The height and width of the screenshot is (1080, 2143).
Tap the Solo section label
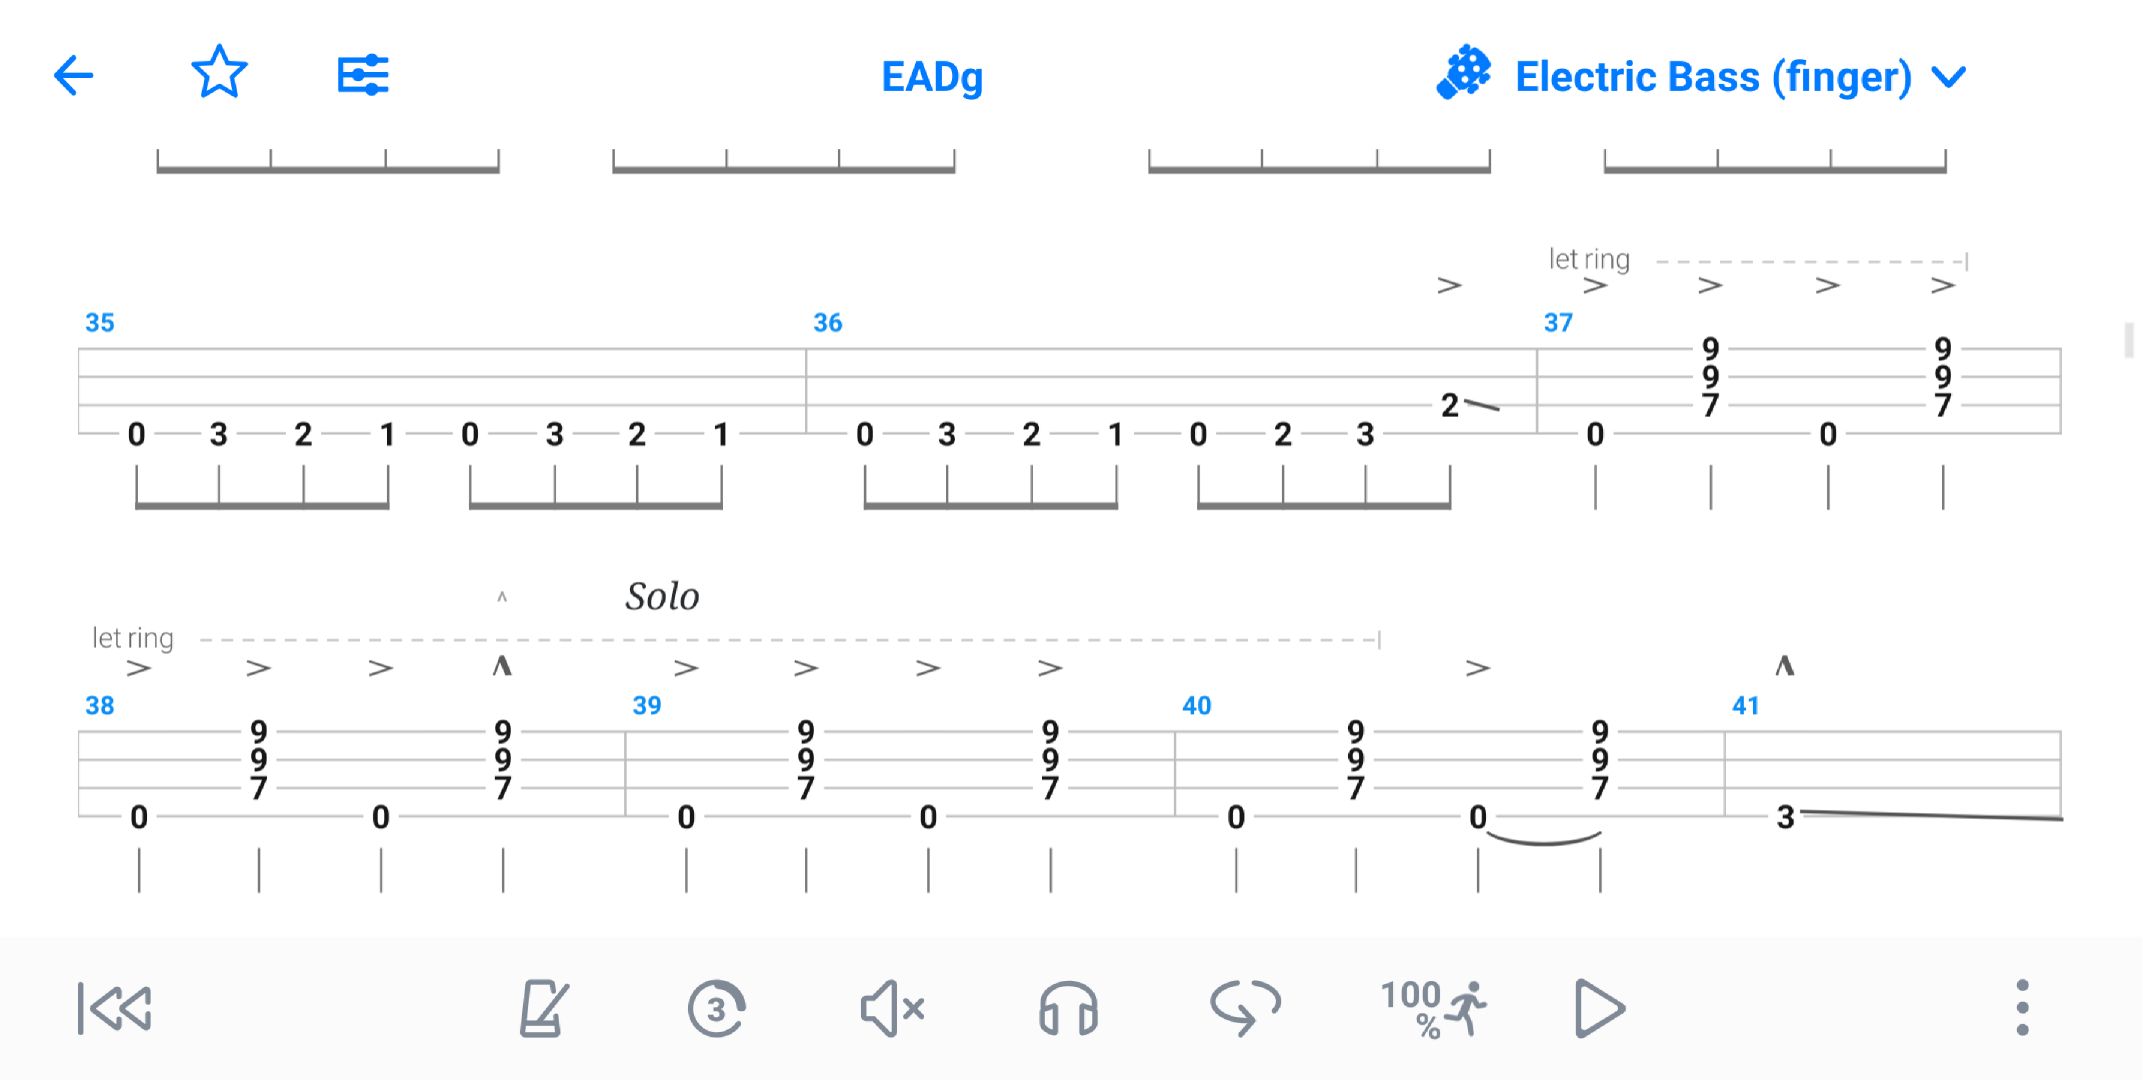pos(662,597)
